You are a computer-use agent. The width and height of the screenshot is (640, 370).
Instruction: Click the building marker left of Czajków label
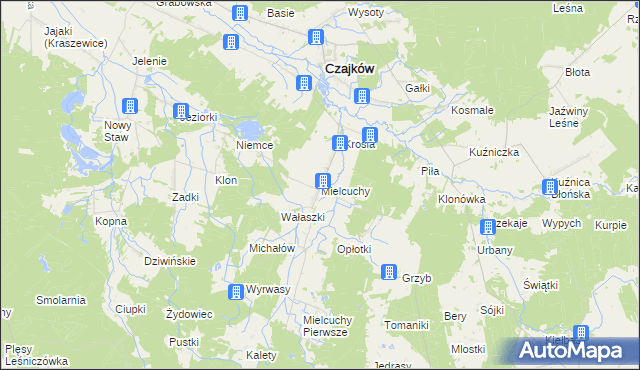[304, 83]
